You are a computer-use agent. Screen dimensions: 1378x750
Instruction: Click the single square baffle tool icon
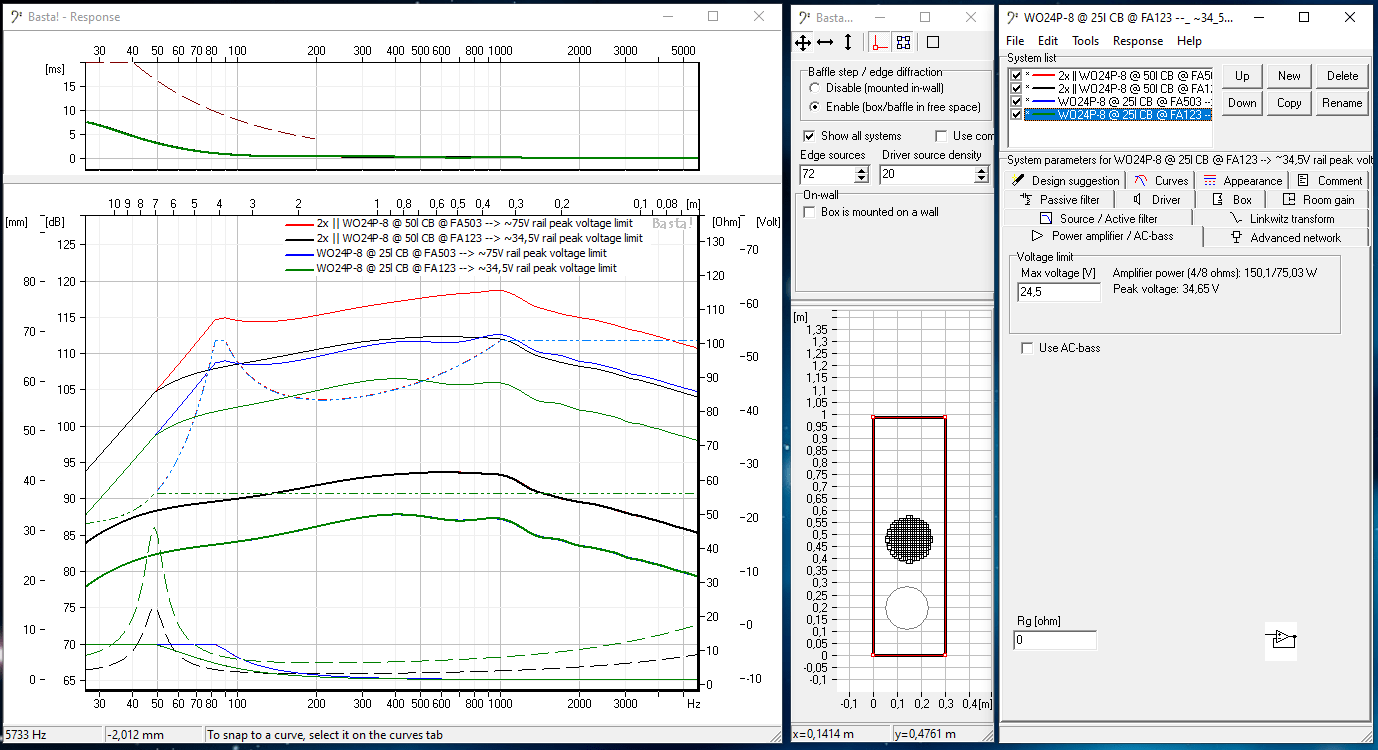(x=932, y=42)
